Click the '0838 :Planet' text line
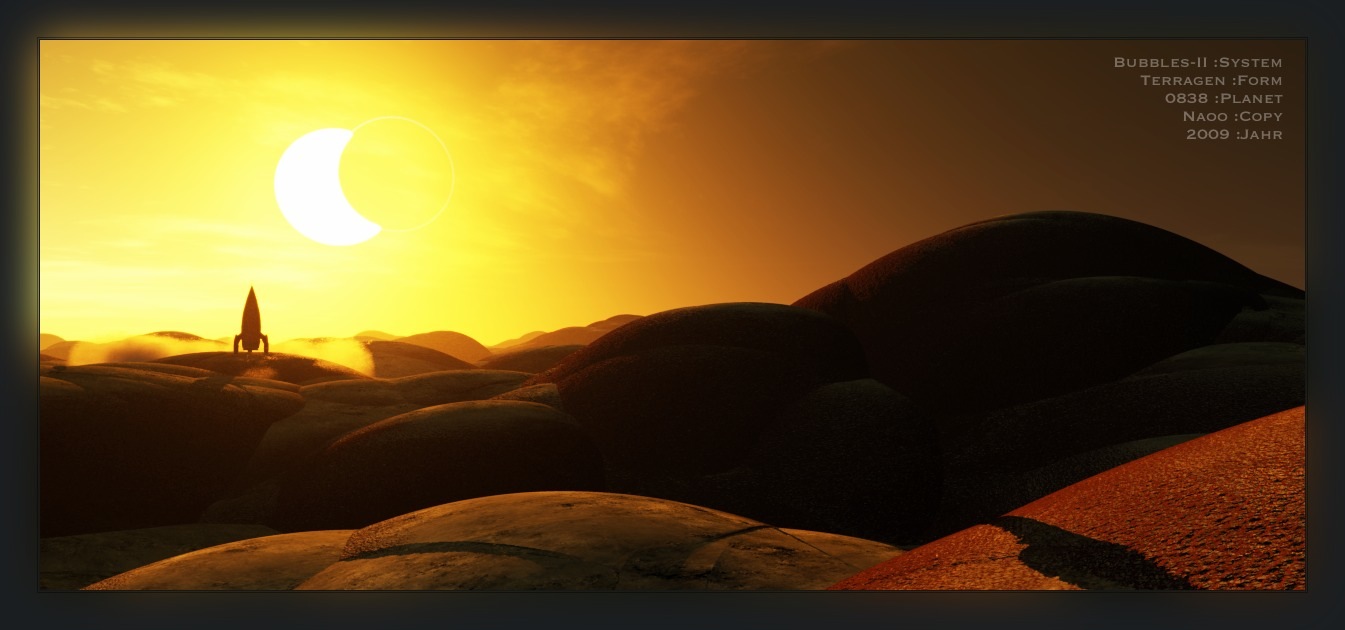The width and height of the screenshot is (1345, 630). [1224, 98]
